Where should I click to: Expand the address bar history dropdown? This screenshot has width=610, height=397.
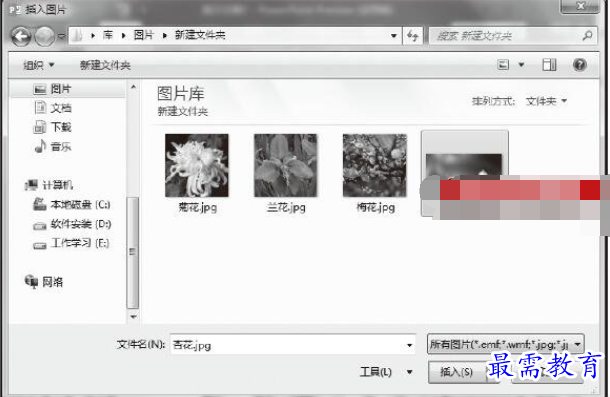tap(394, 36)
